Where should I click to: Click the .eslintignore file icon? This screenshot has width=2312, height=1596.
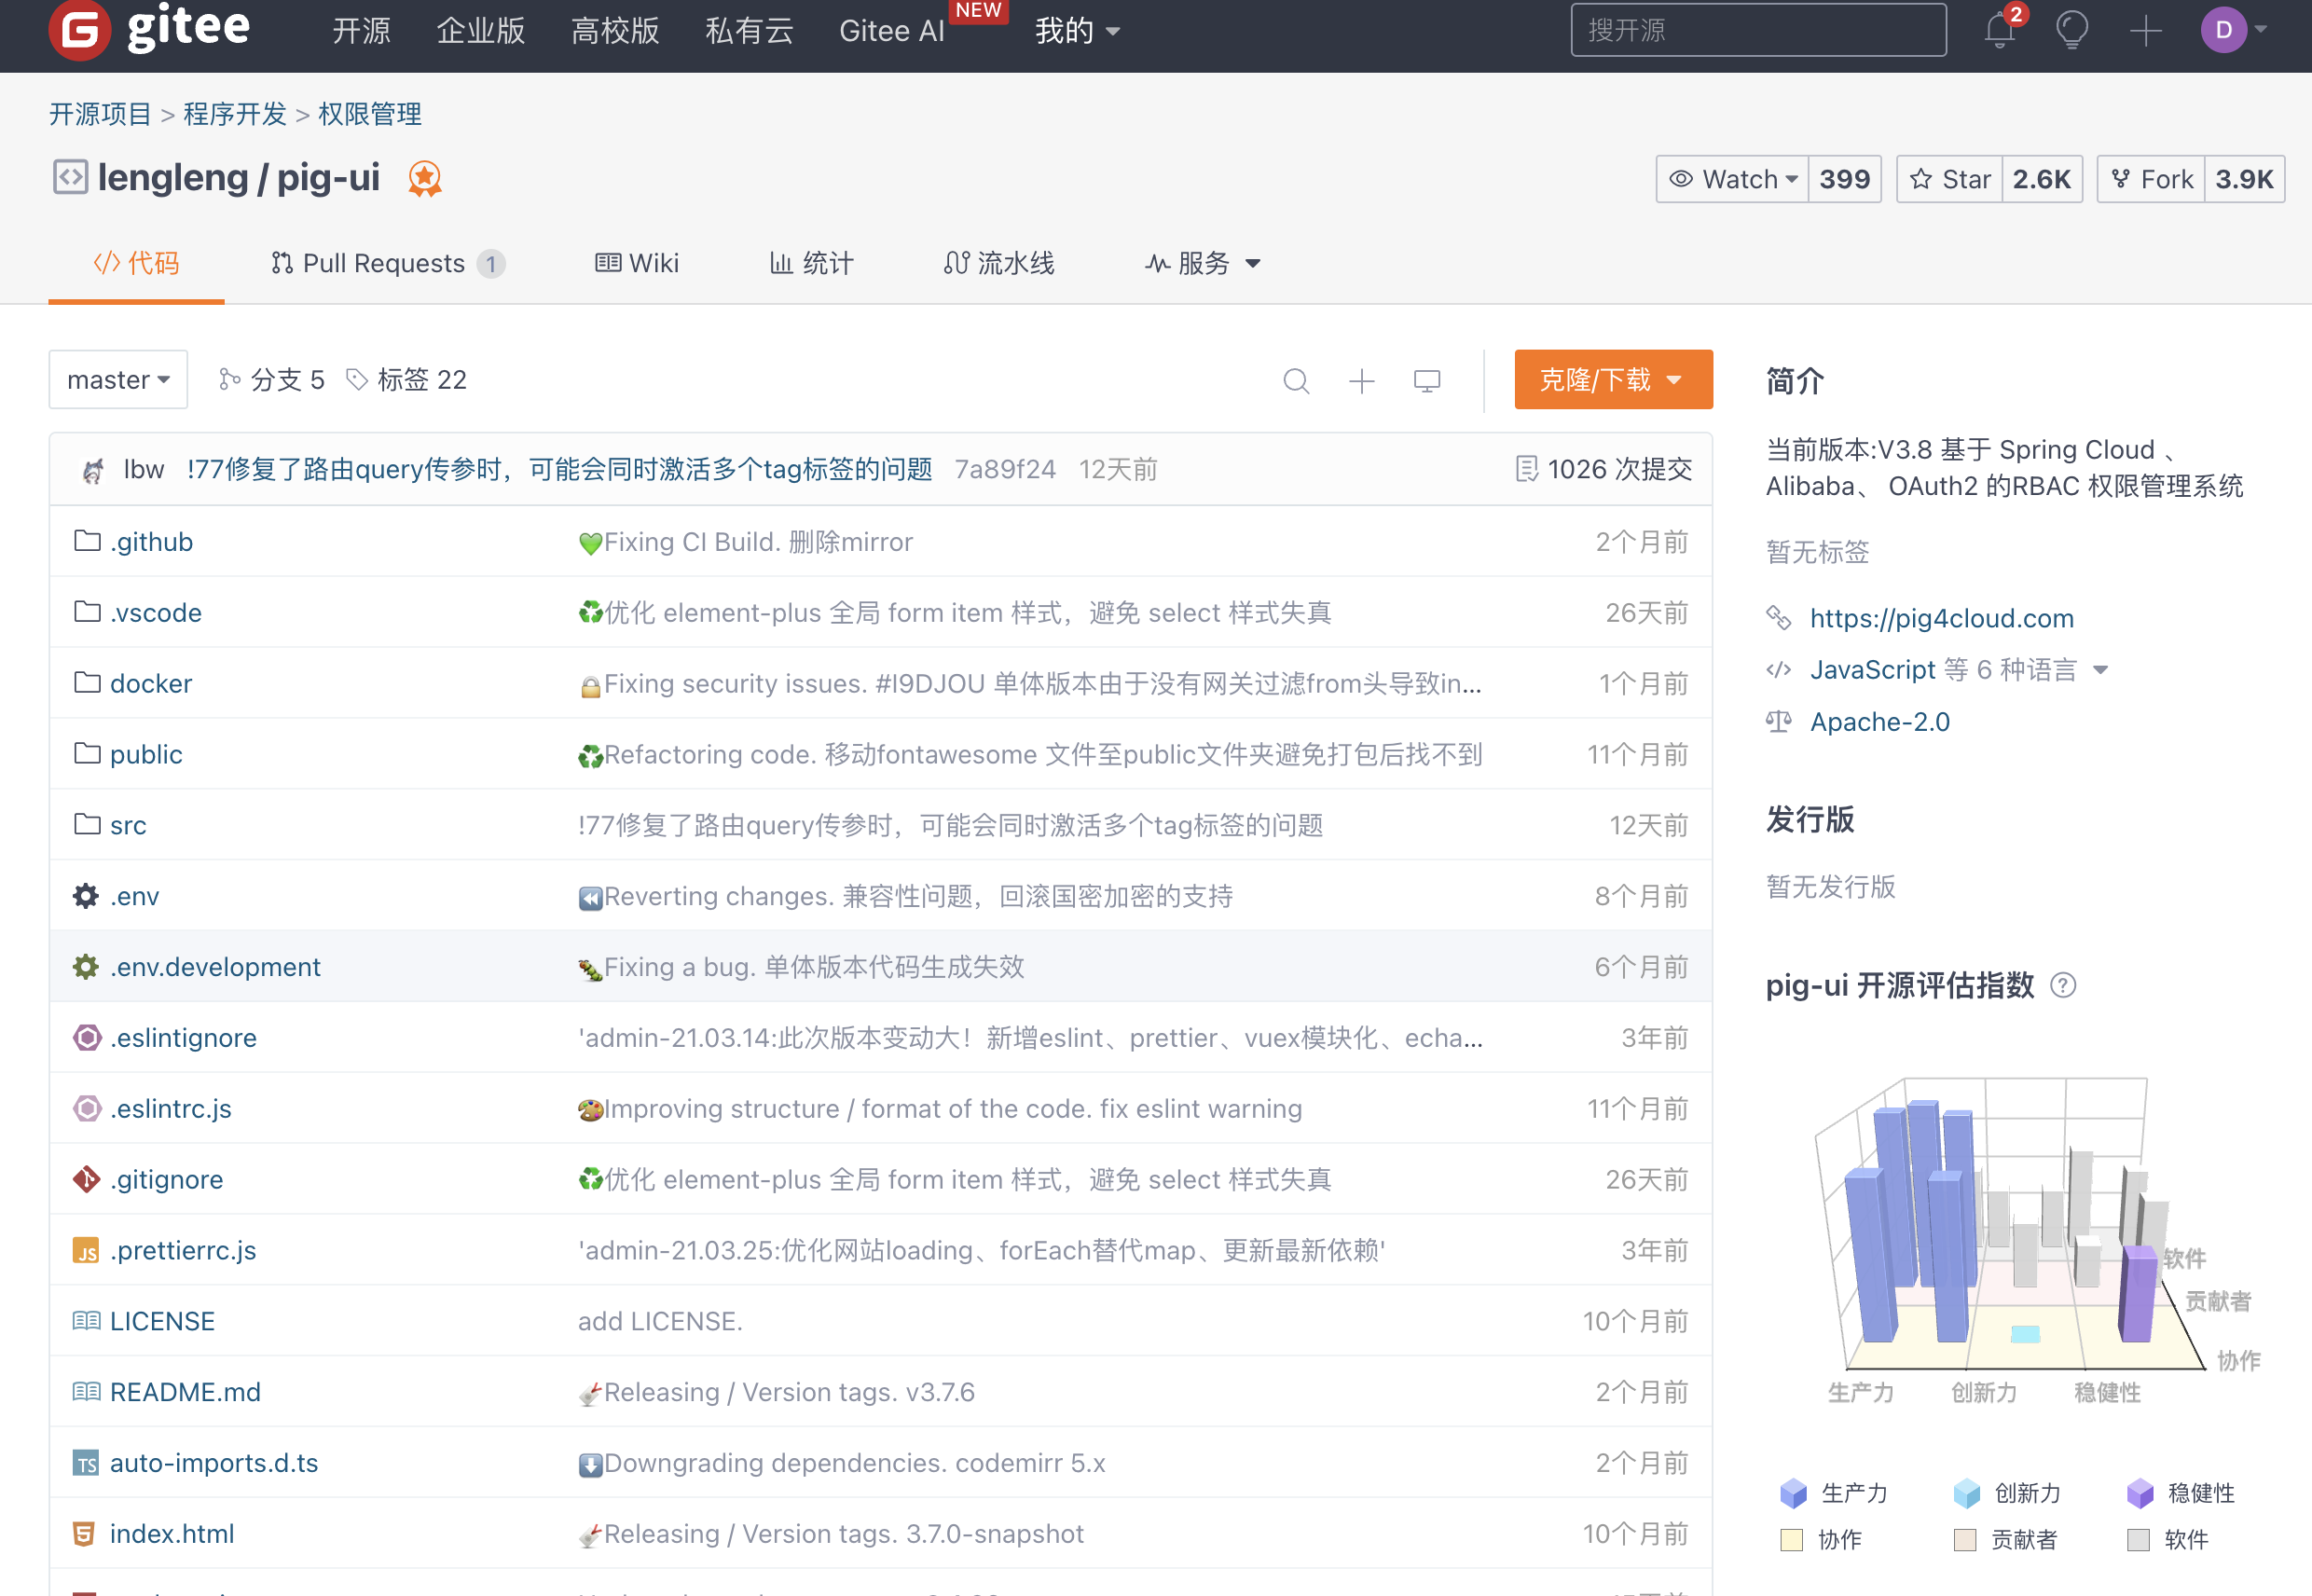click(x=87, y=1038)
